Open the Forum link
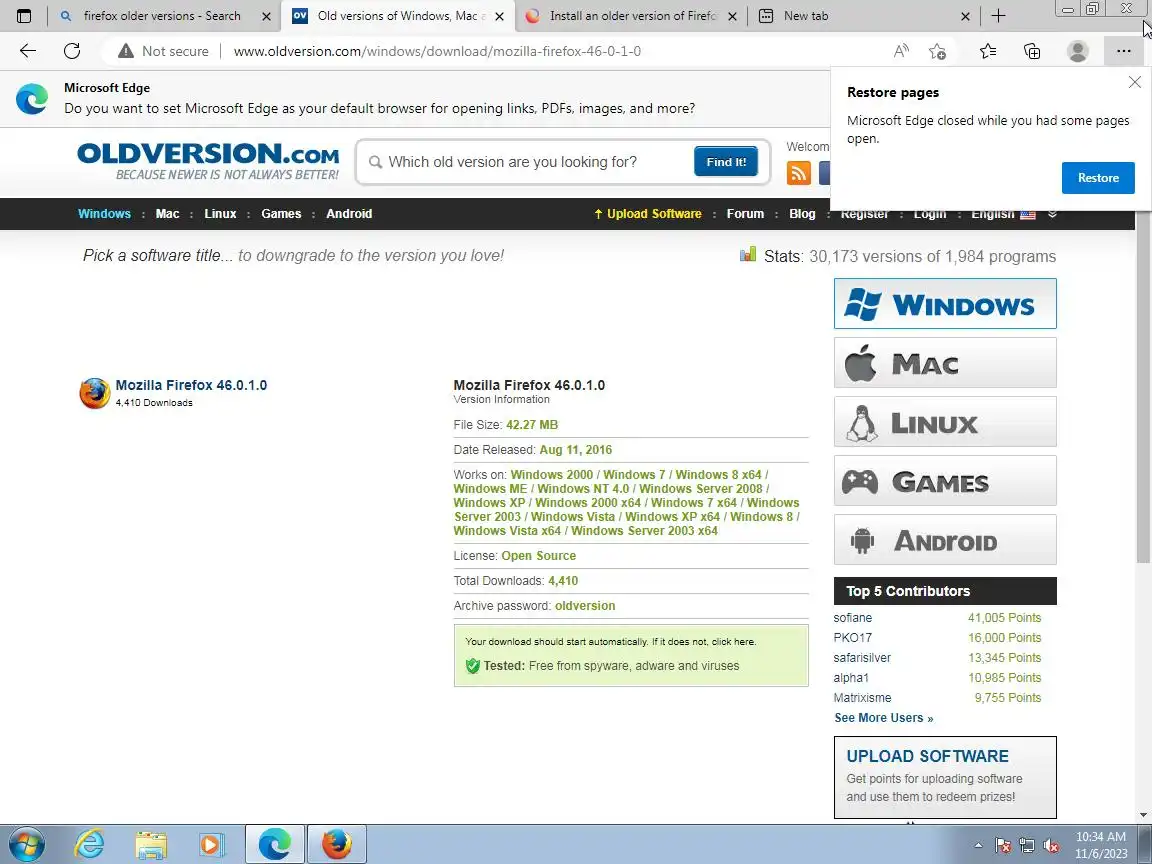1152x864 pixels. [745, 214]
